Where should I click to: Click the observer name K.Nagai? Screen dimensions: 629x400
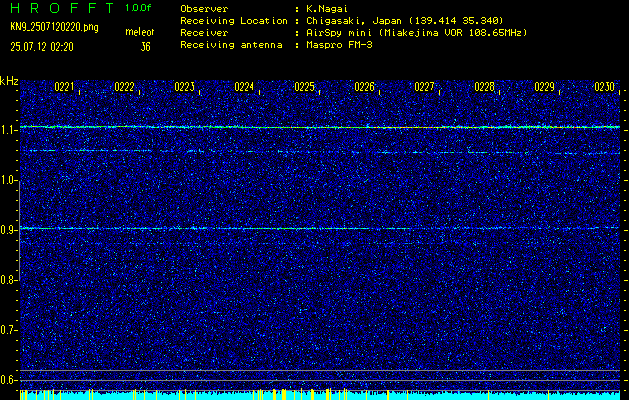click(327, 9)
